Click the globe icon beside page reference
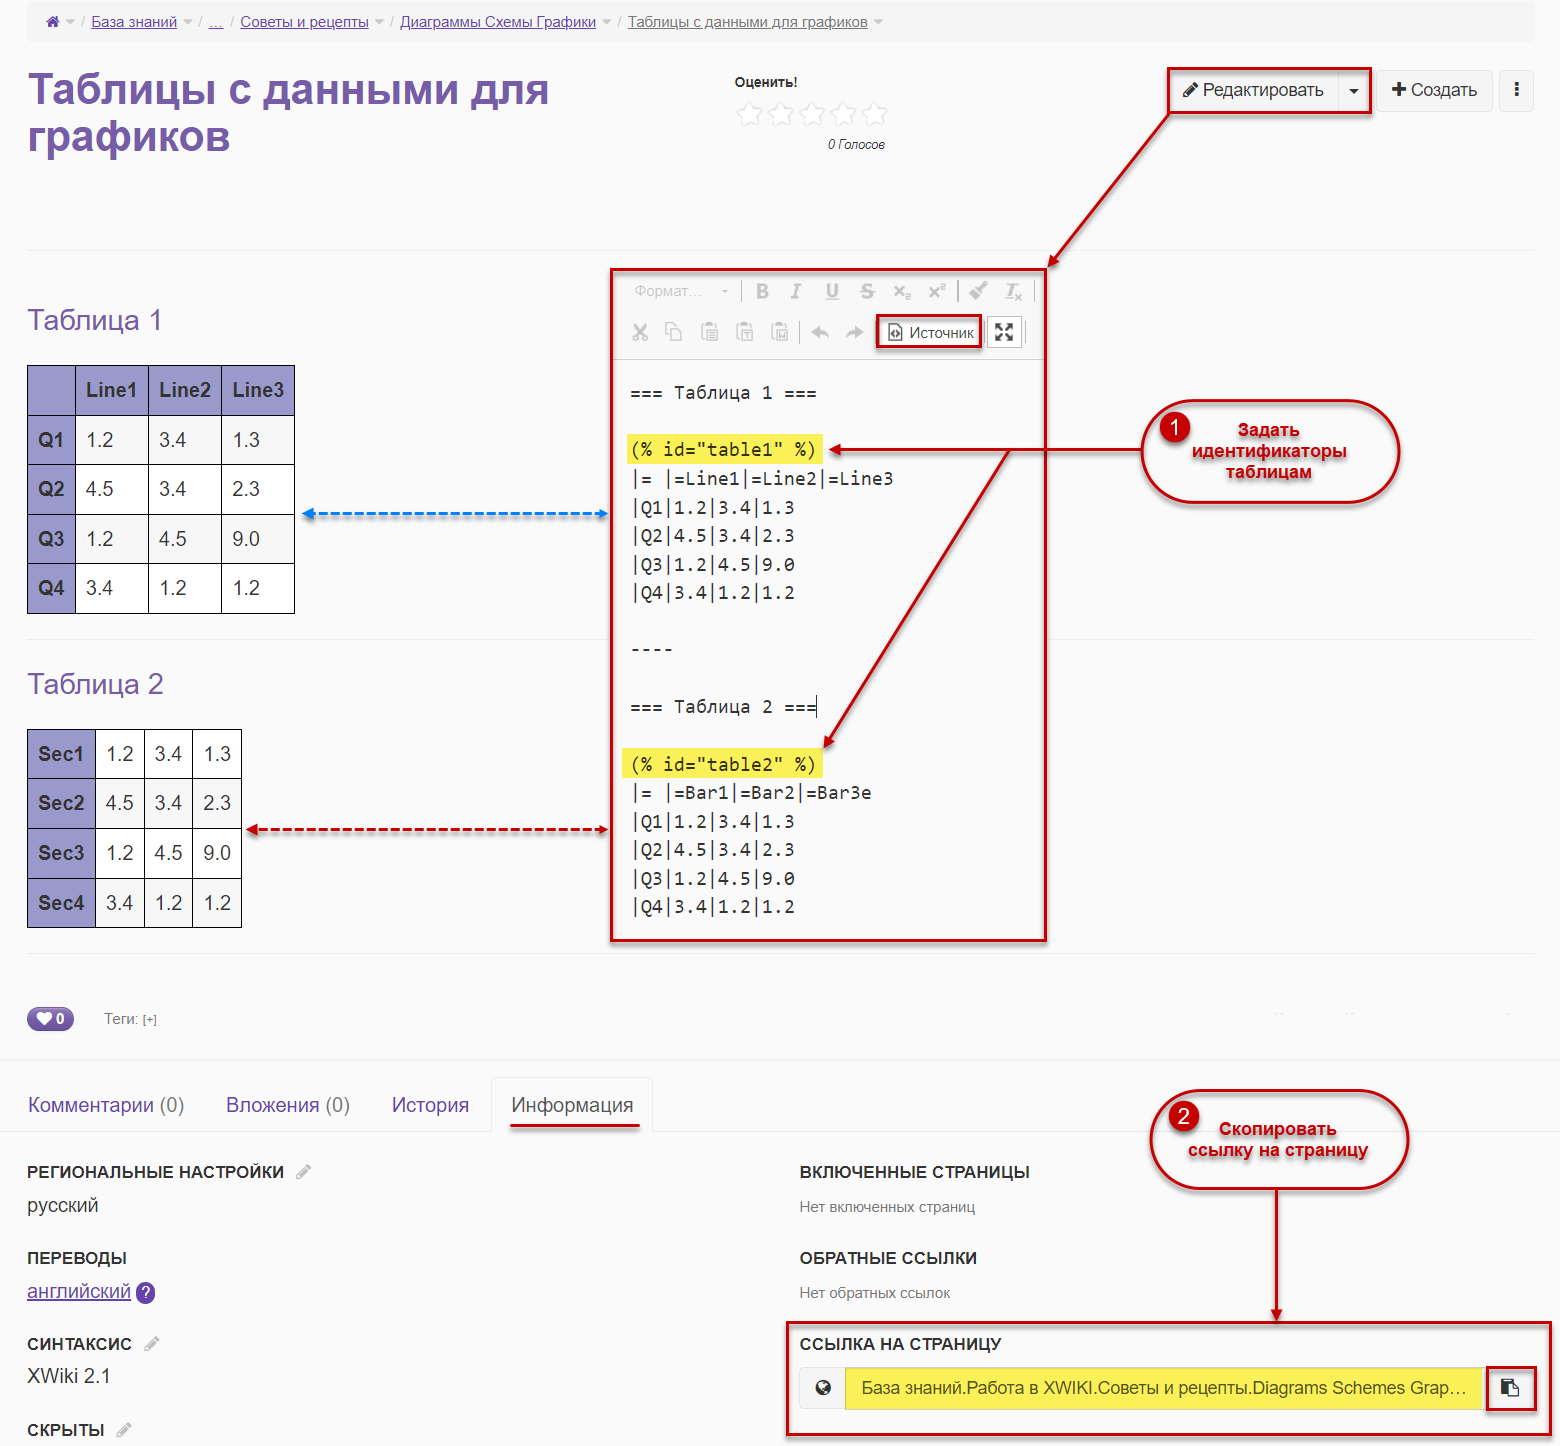 pos(823,1388)
